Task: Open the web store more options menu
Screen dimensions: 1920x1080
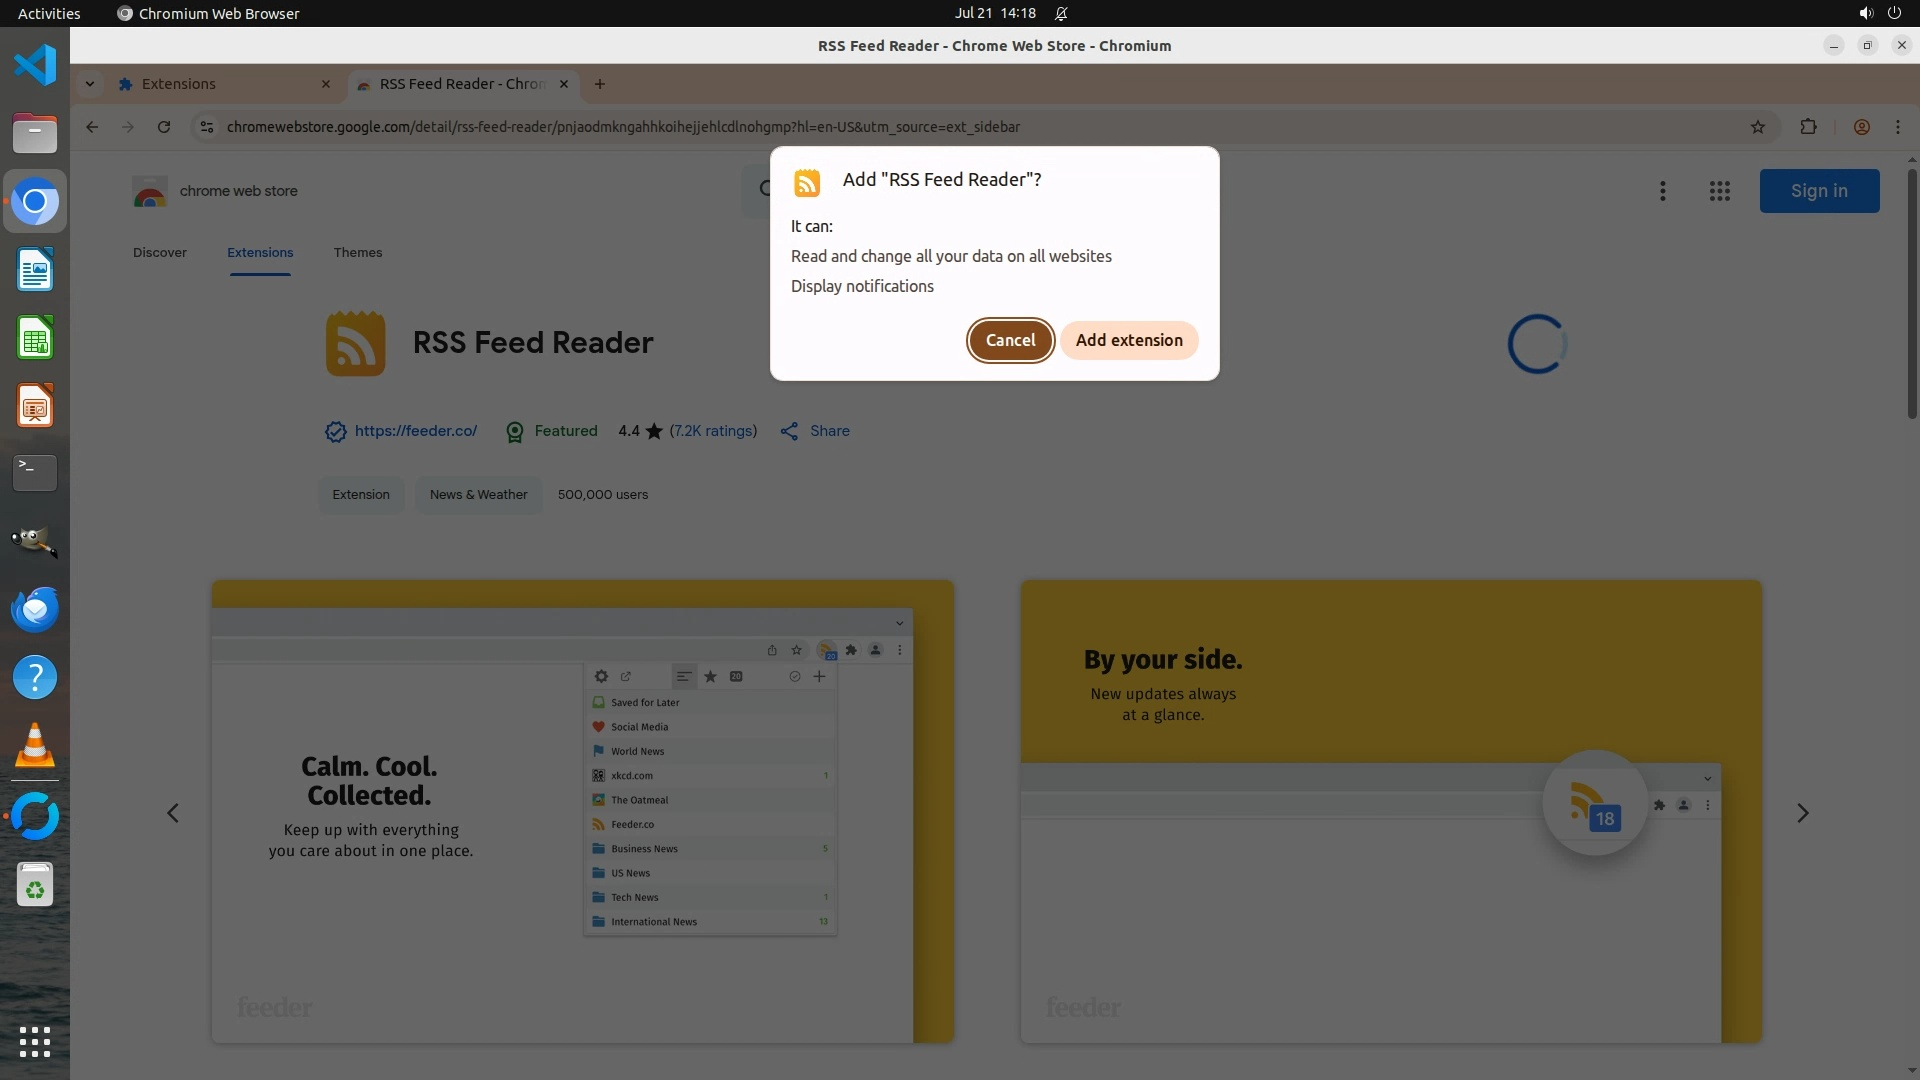Action: coord(1662,191)
